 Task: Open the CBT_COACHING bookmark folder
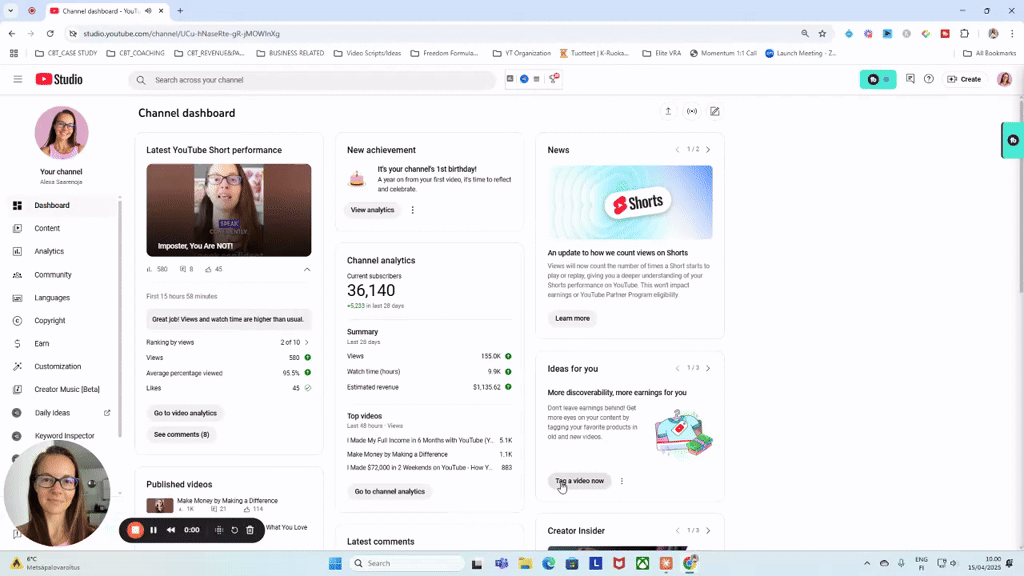(x=135, y=53)
